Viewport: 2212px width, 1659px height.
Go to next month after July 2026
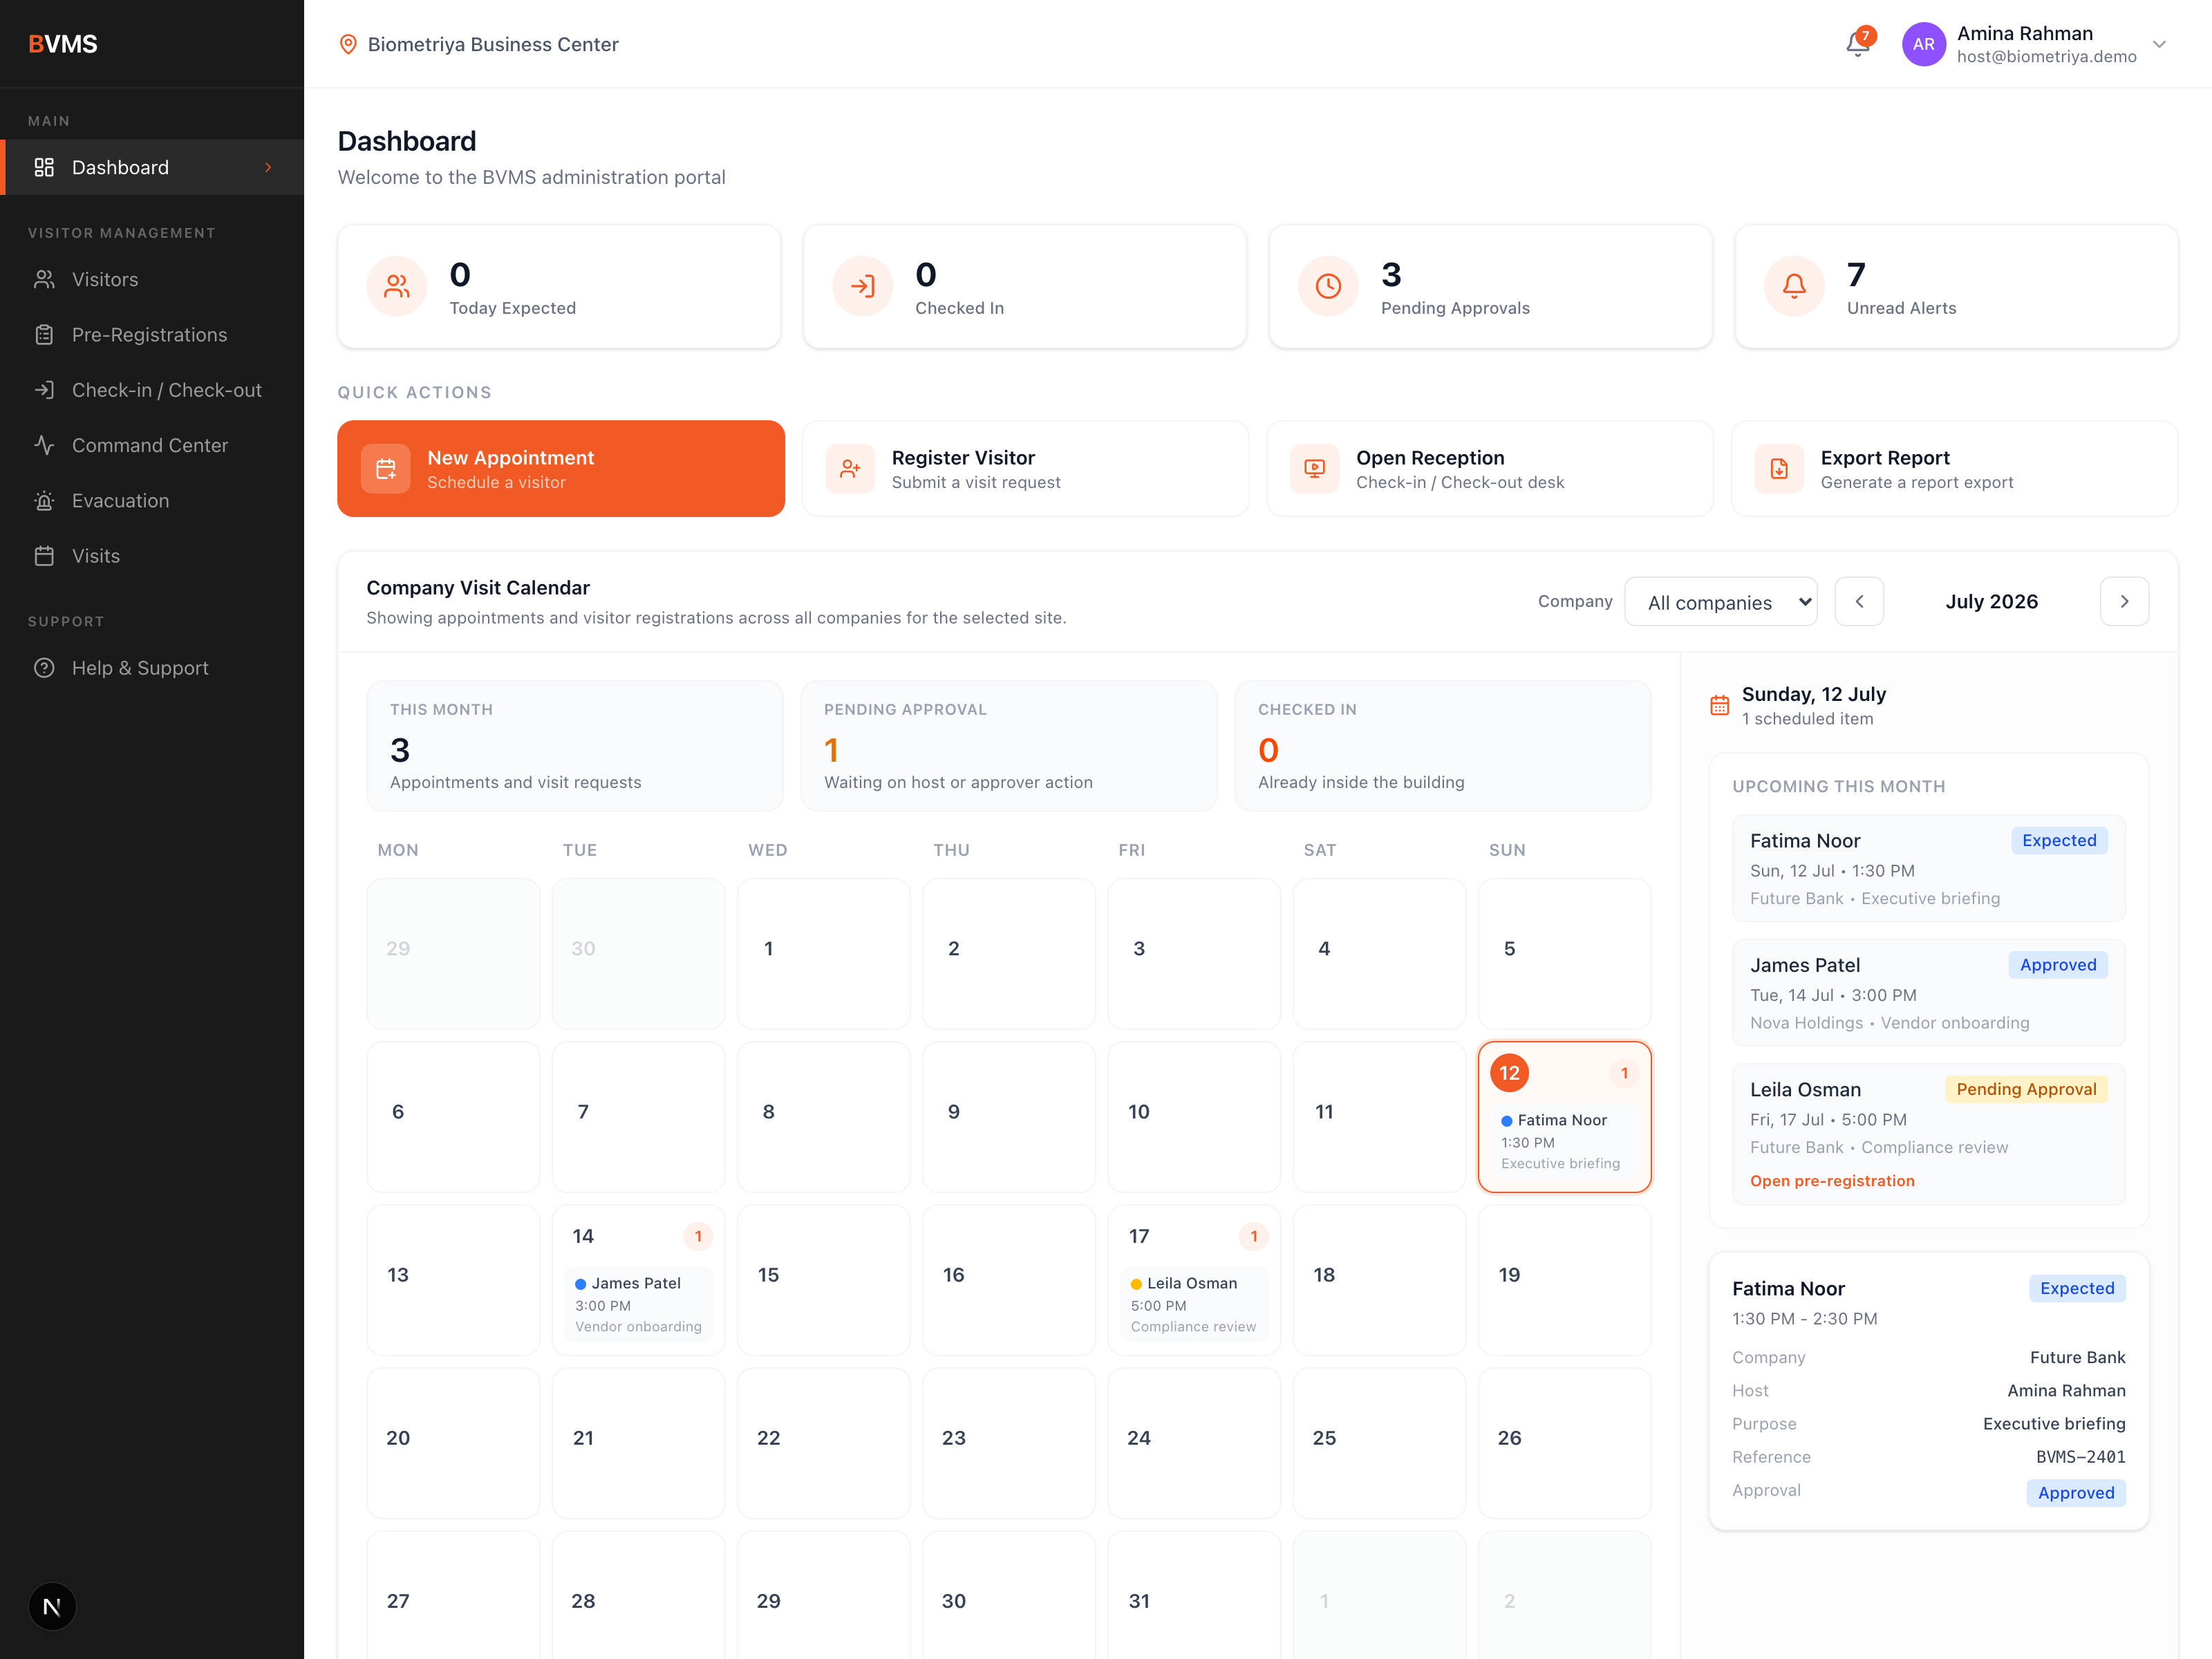2124,602
